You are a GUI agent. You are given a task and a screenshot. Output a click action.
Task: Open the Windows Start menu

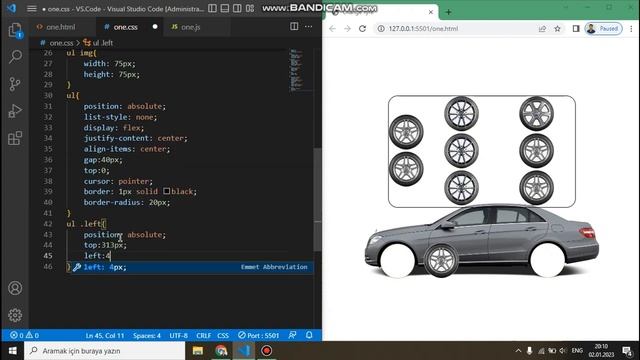coord(13,351)
